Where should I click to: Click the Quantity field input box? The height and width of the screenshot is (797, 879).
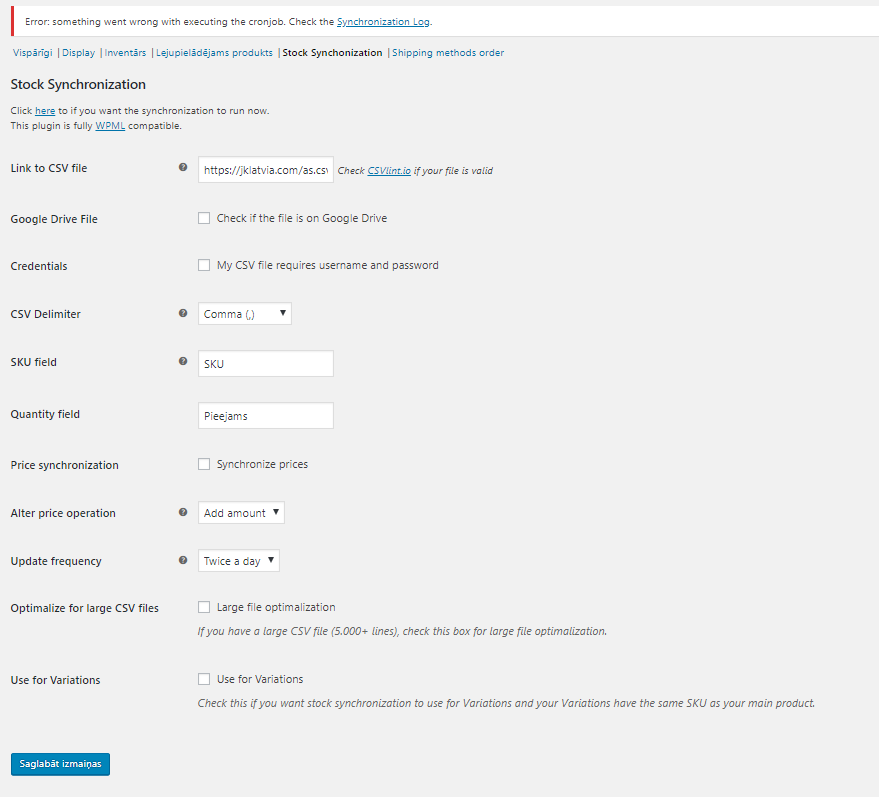pos(266,415)
